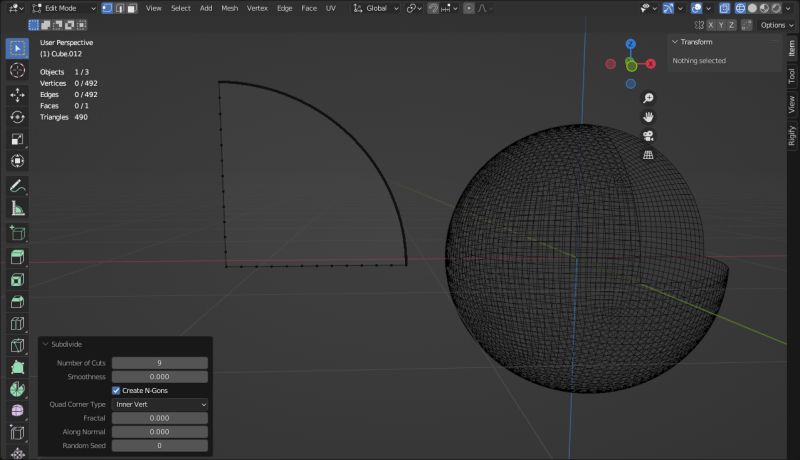Select the Move tool
The width and height of the screenshot is (800, 460).
coord(17,95)
